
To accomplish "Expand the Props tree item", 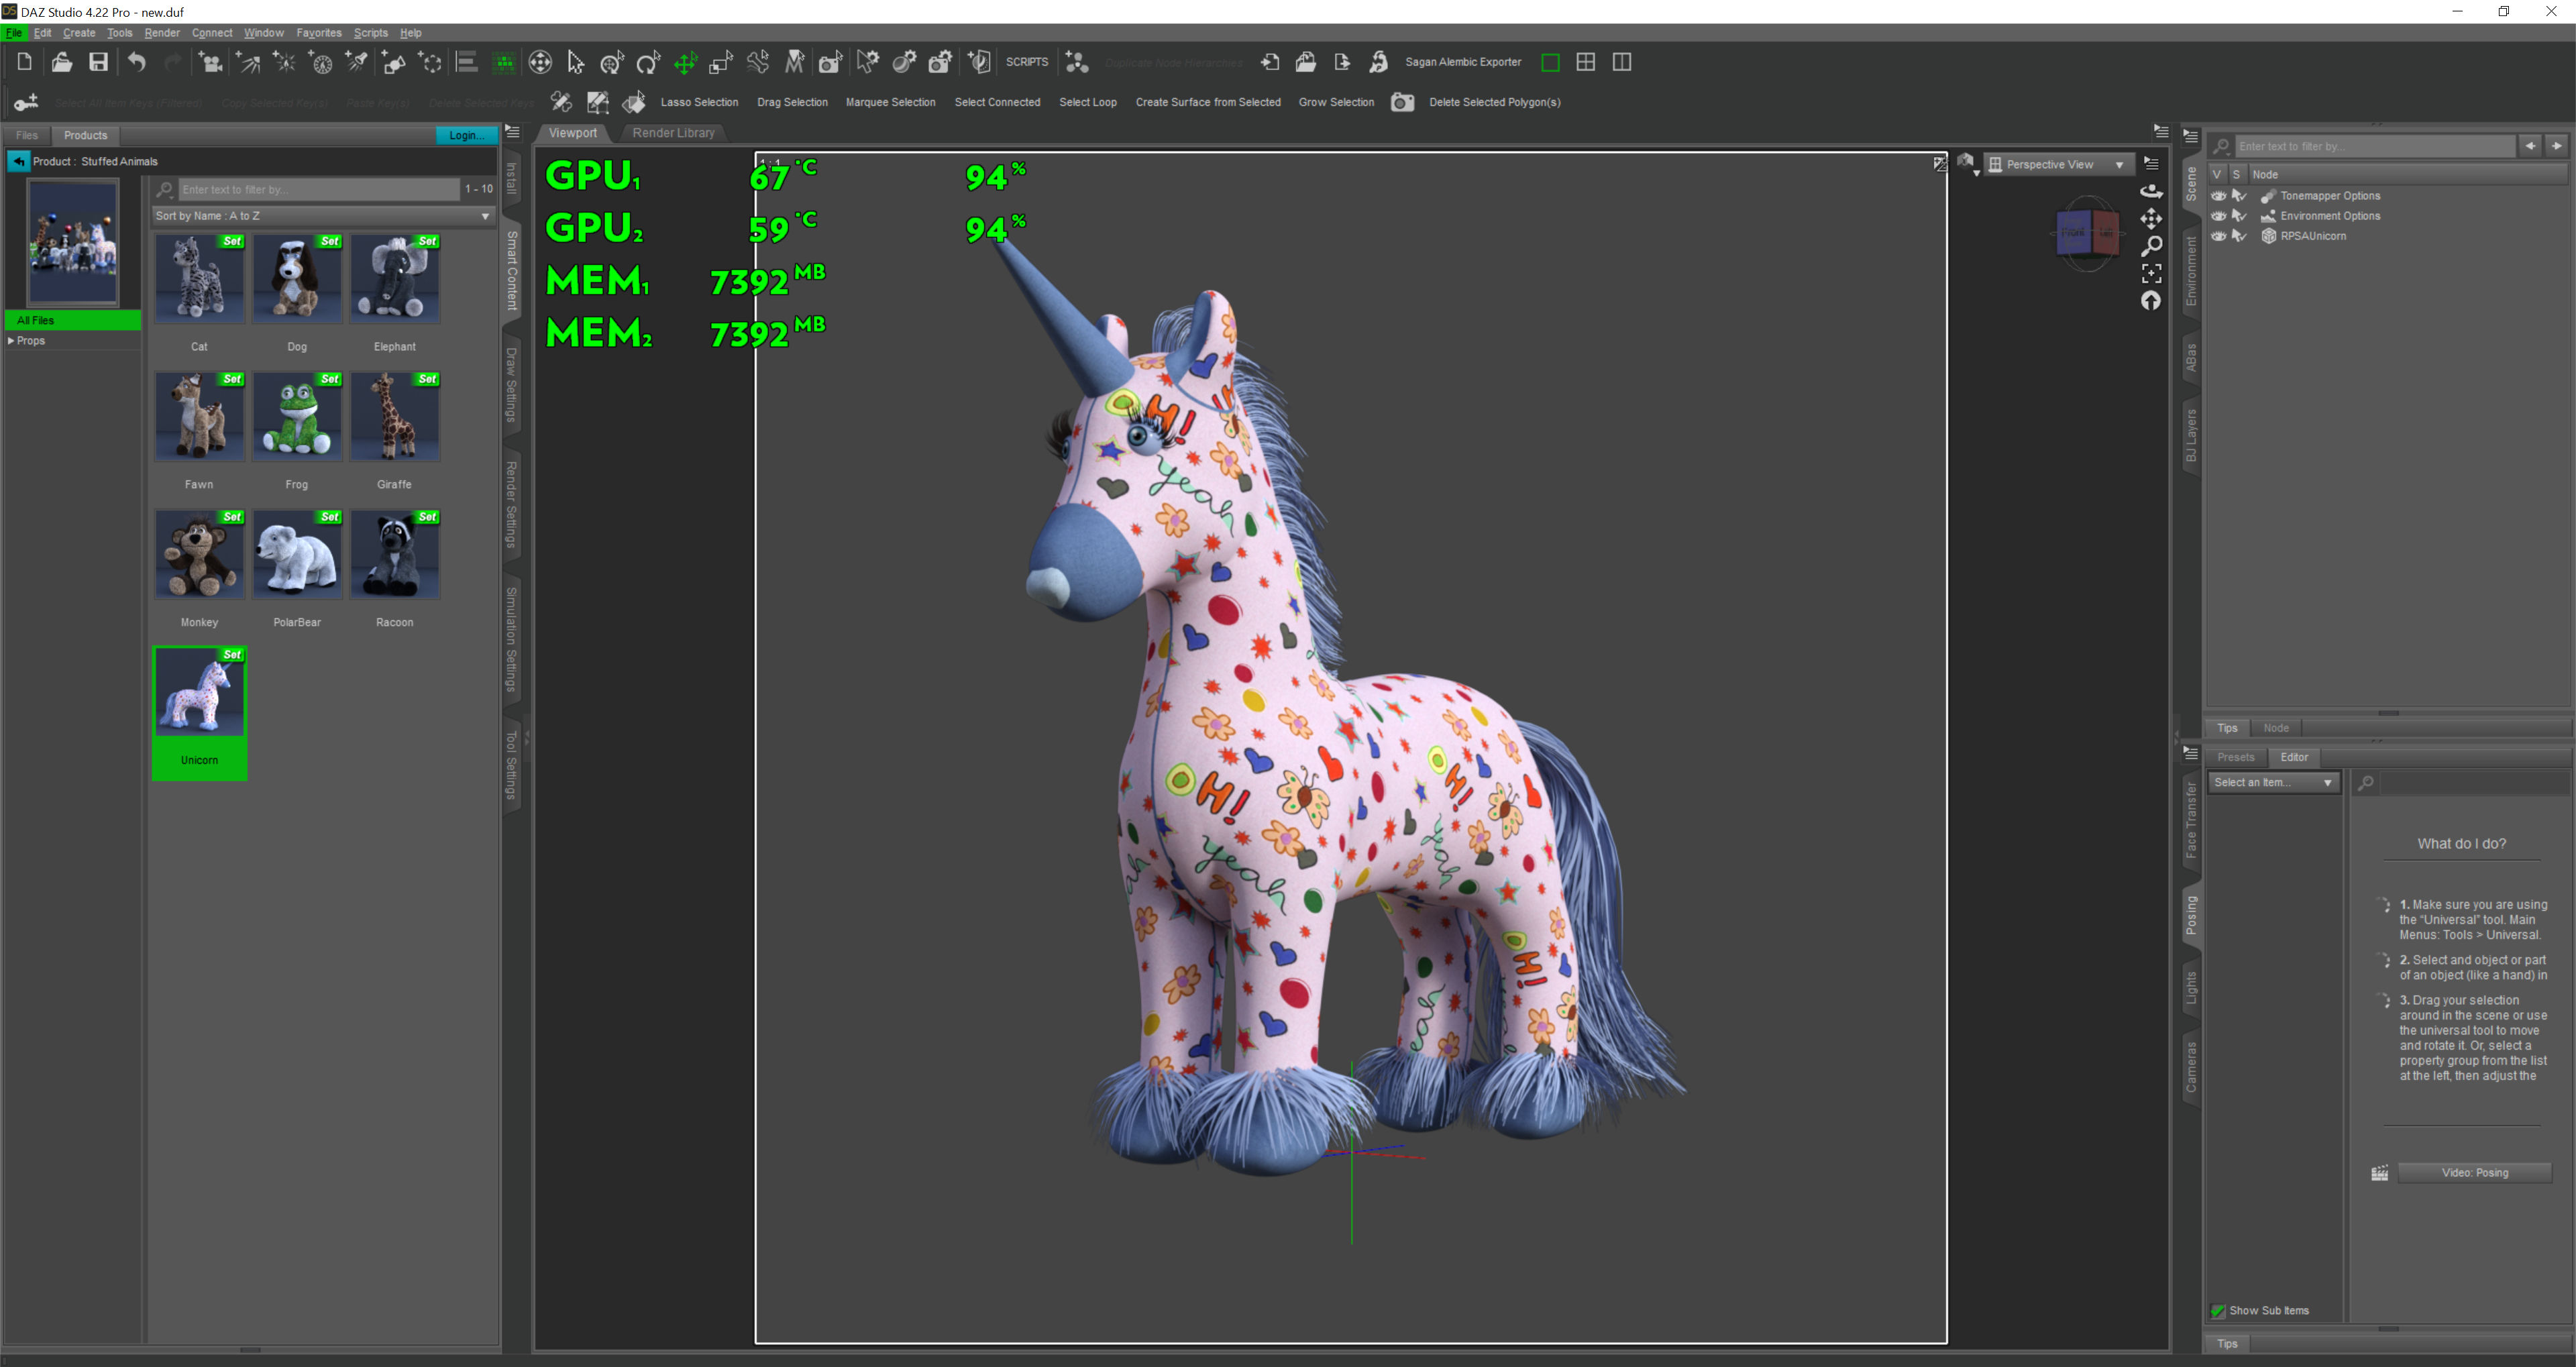I will pos(11,341).
